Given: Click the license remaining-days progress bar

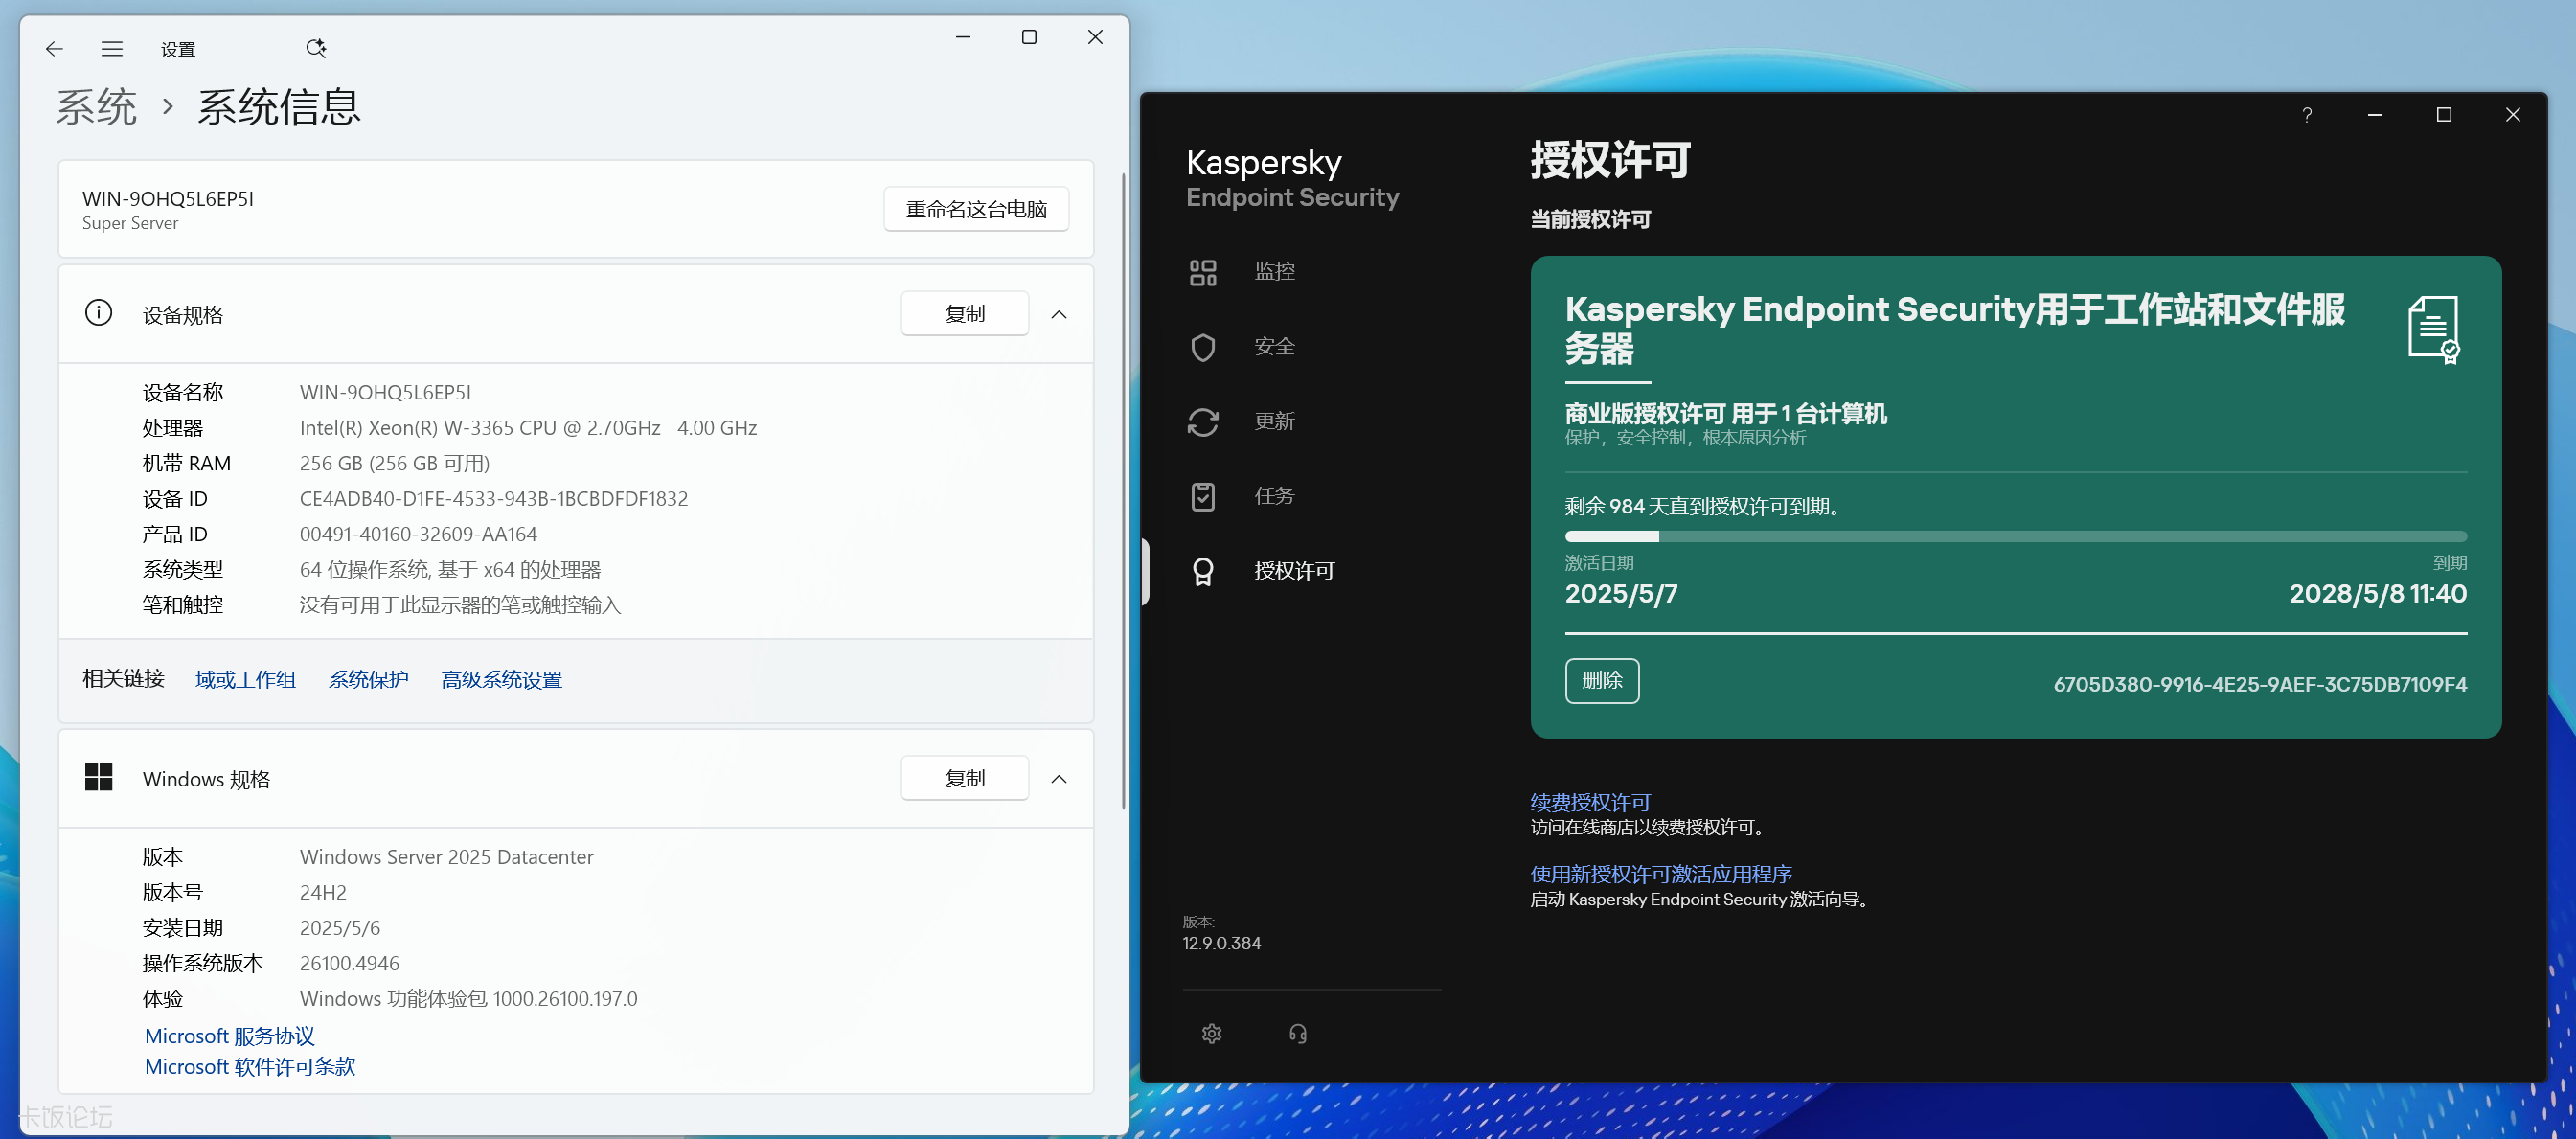Looking at the screenshot, I should click(2015, 537).
